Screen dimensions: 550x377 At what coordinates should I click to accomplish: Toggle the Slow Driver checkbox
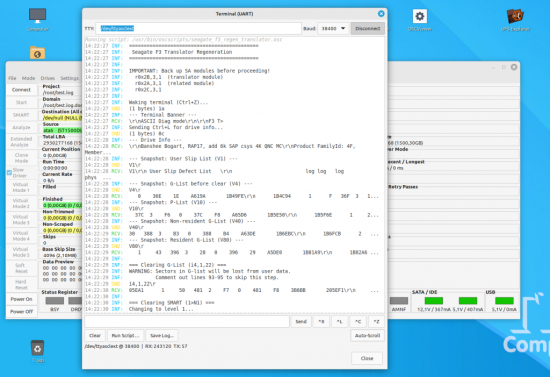[9, 173]
